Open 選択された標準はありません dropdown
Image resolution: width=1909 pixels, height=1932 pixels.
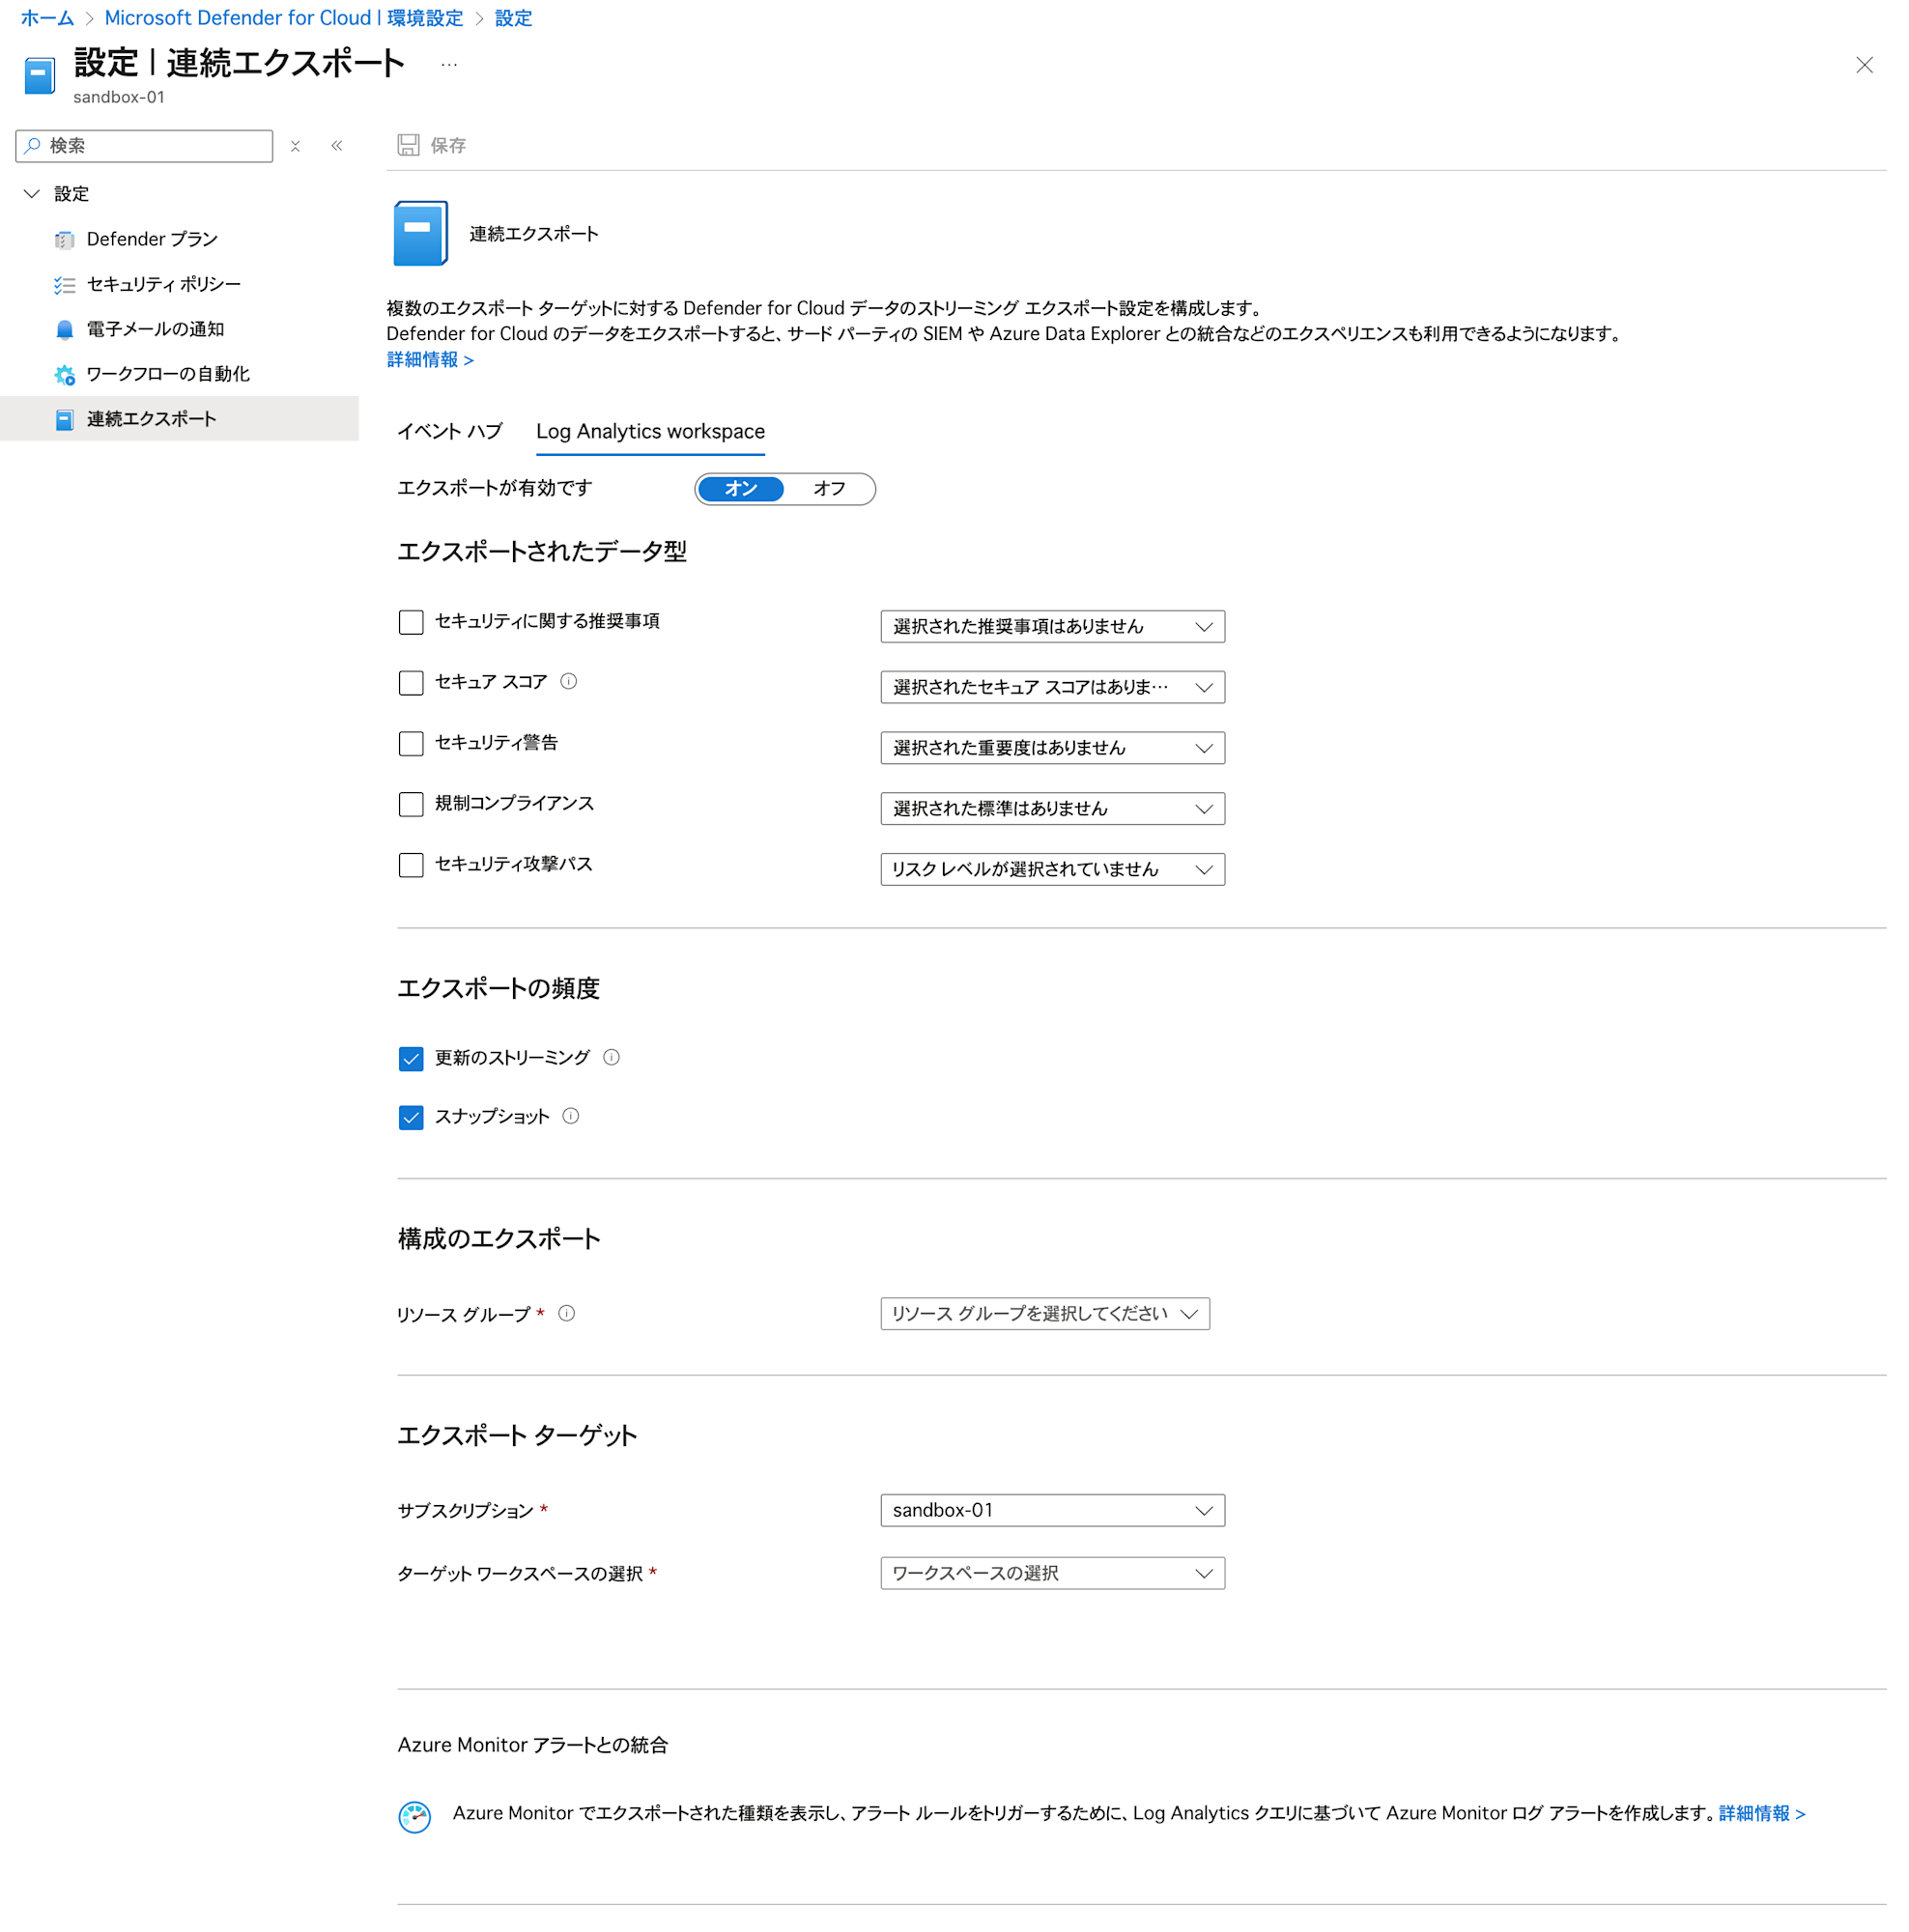pos(1052,810)
